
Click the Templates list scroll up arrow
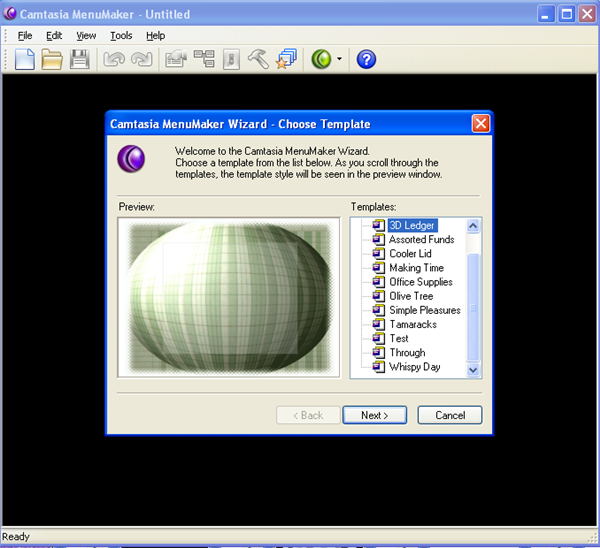[x=473, y=226]
